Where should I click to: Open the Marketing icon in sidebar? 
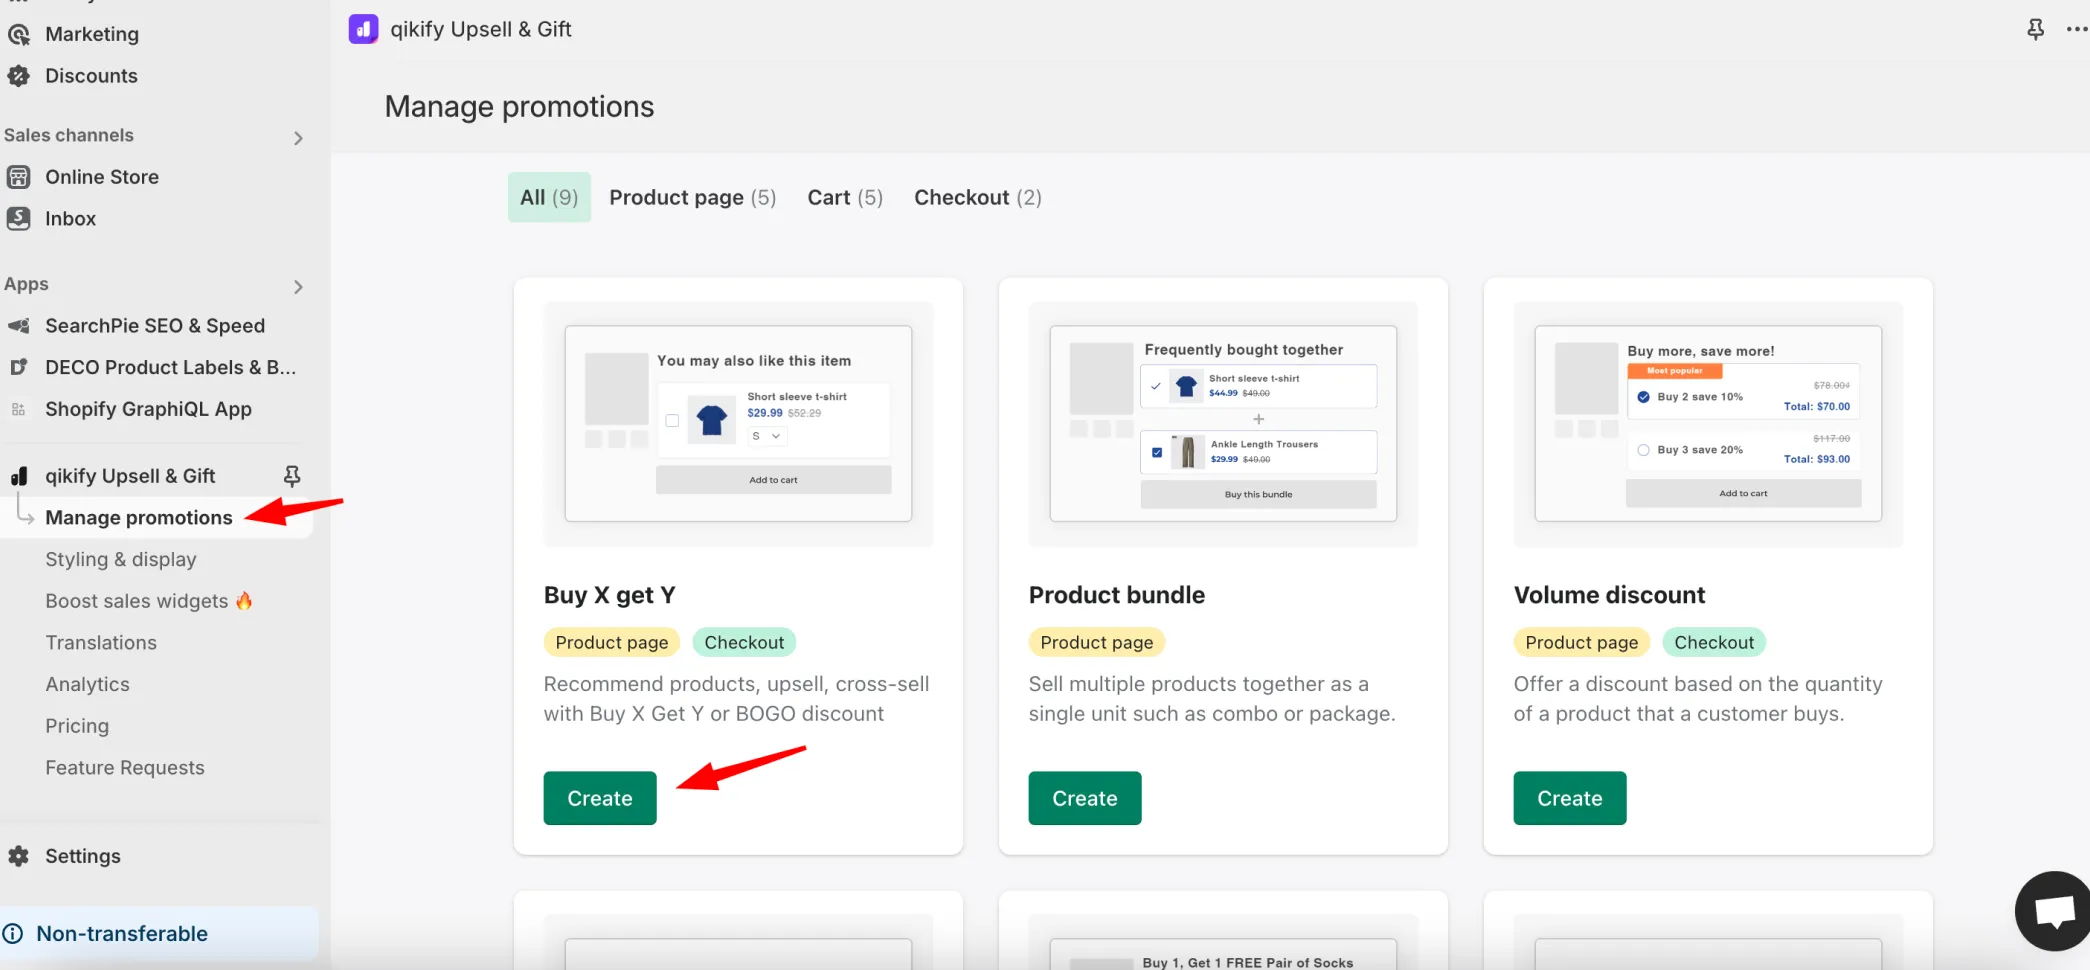18,34
